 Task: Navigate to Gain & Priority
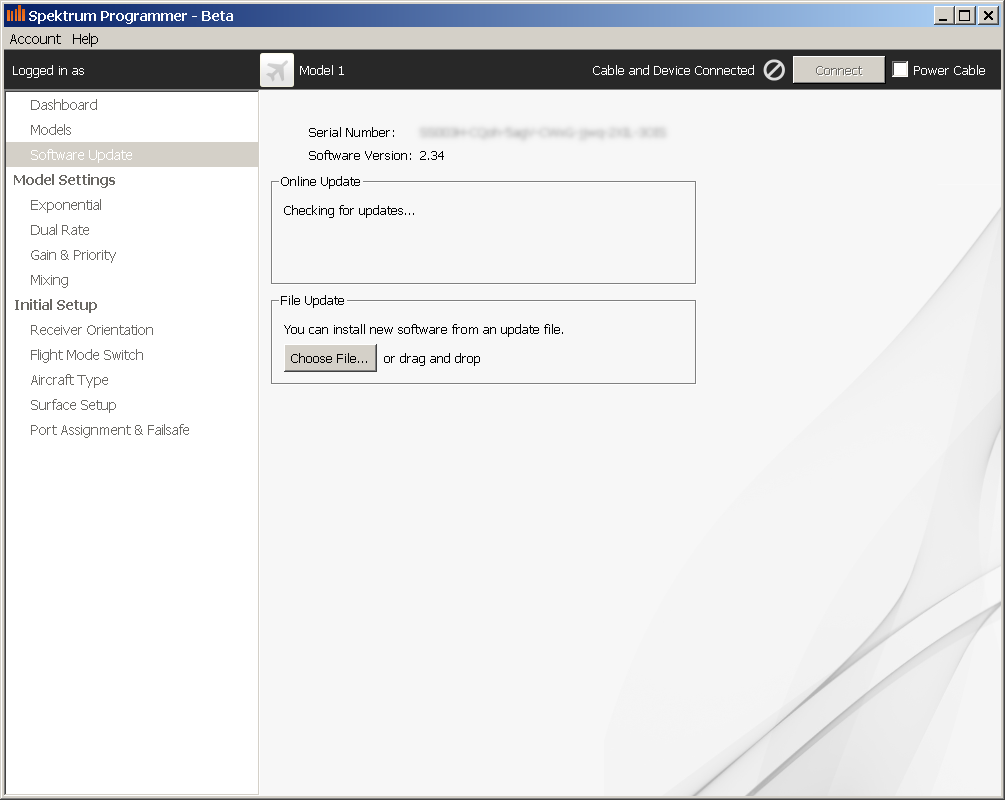(x=73, y=255)
